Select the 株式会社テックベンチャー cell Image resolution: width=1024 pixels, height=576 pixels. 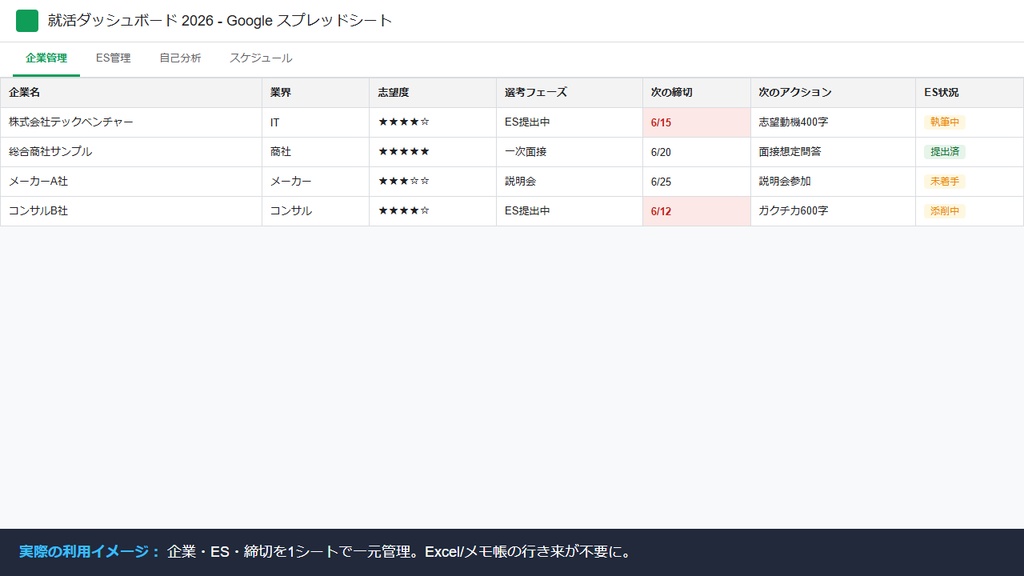(x=131, y=122)
